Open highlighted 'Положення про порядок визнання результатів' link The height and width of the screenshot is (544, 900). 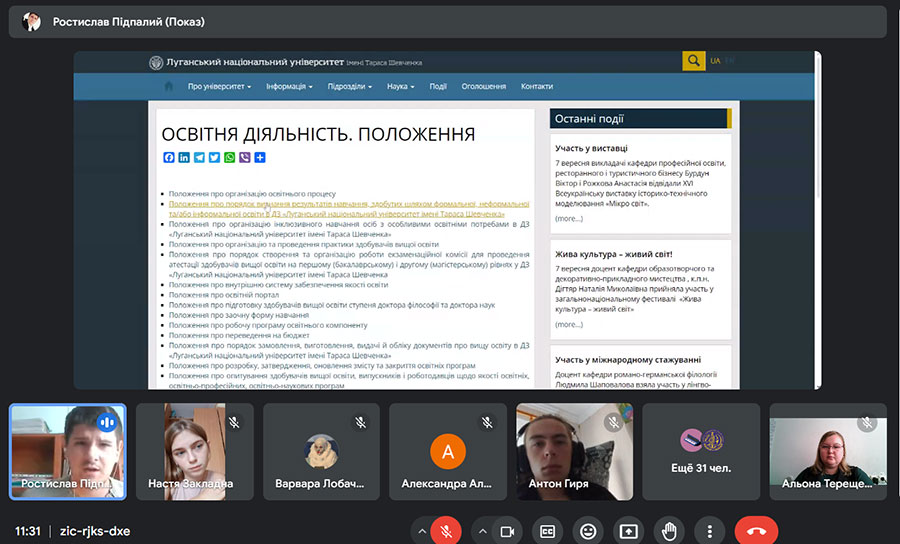349,209
